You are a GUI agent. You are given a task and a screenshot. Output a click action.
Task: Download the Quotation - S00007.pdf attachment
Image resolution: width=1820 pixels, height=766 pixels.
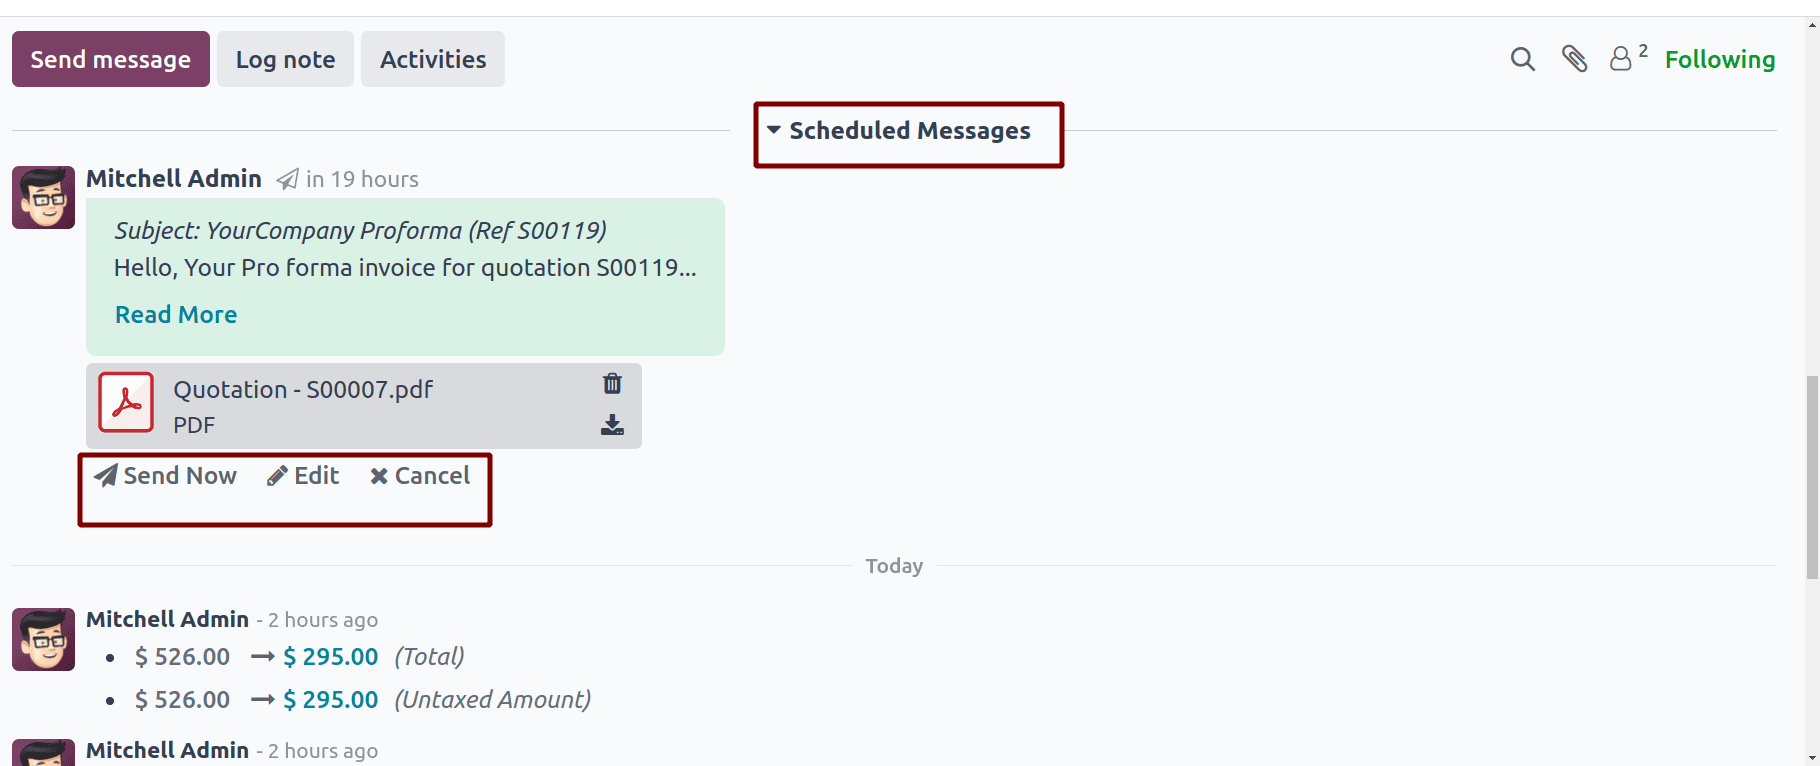click(612, 426)
